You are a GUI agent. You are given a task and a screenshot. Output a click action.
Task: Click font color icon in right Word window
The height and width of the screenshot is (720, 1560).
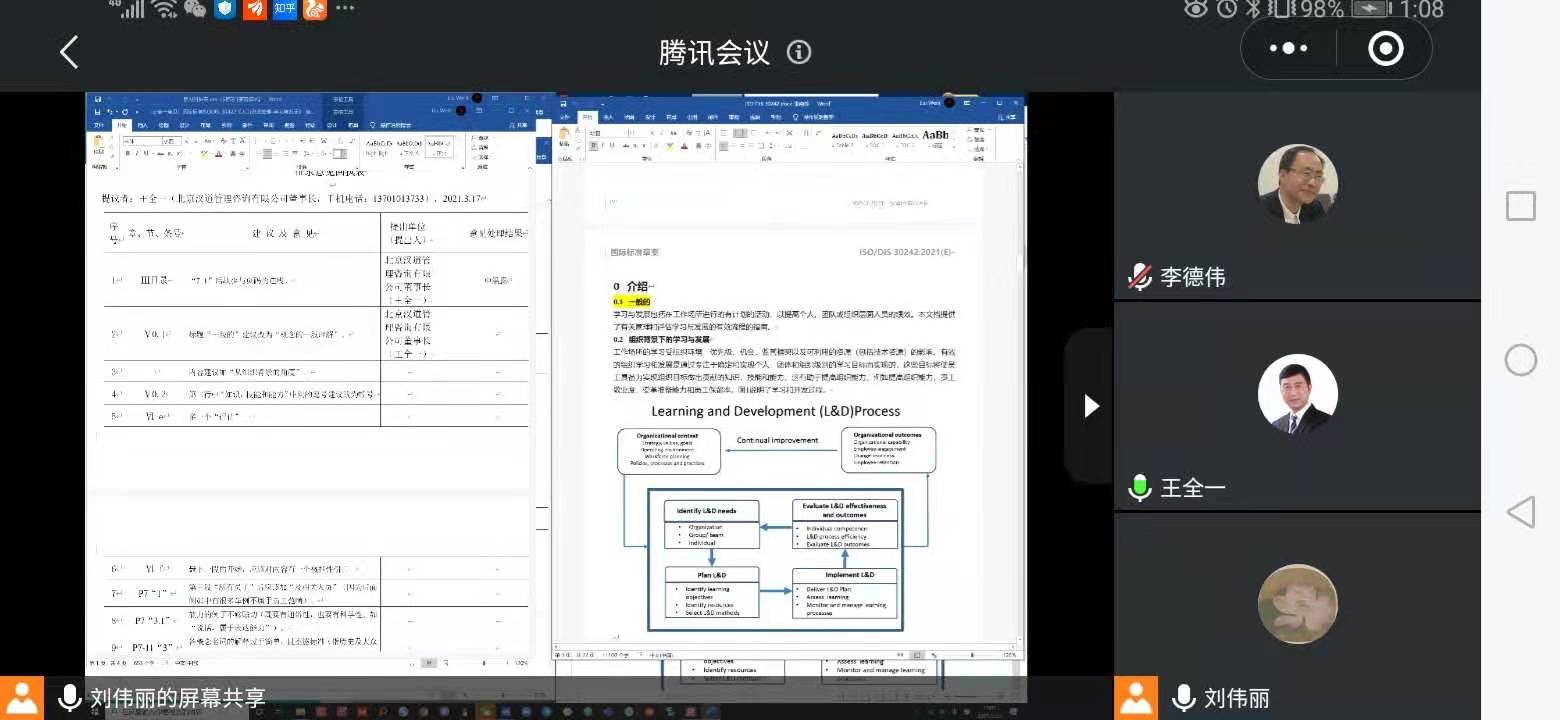(684, 146)
